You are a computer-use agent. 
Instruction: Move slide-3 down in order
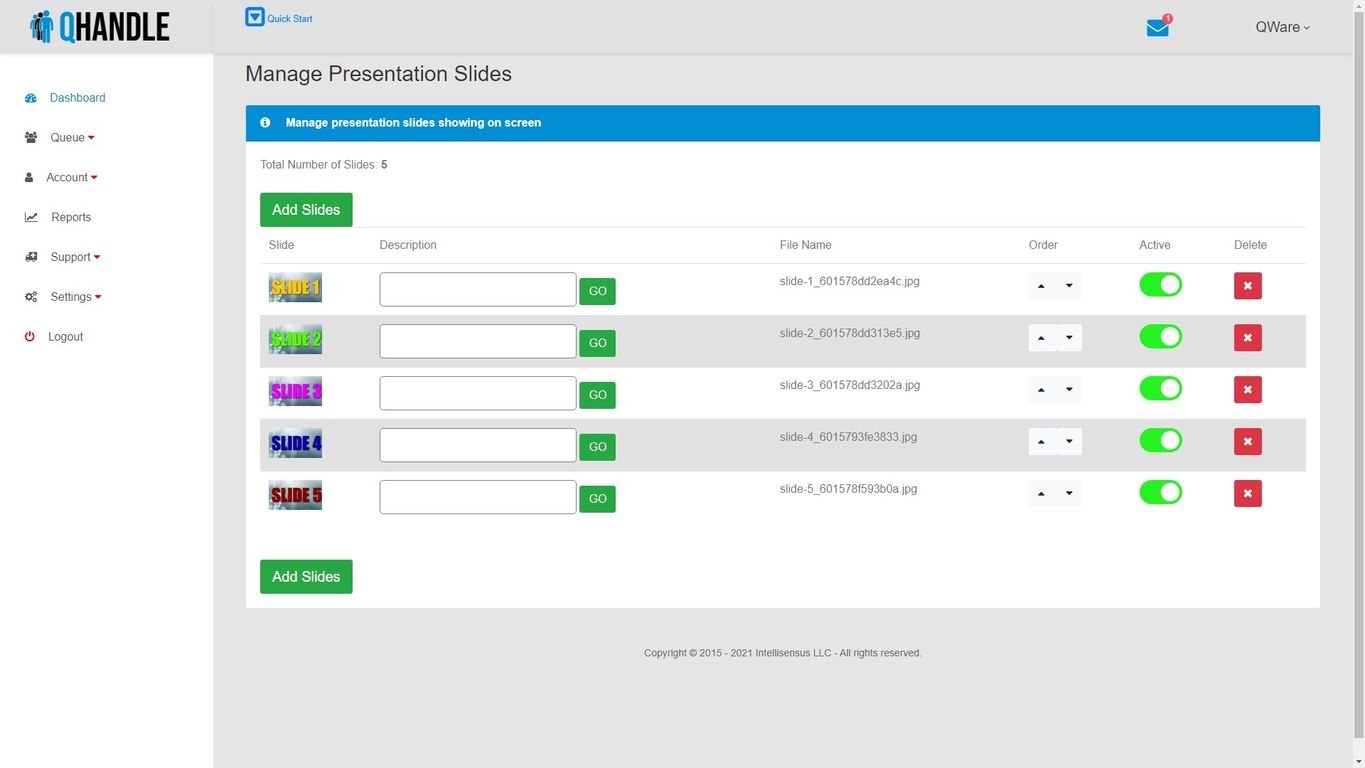(x=1069, y=390)
